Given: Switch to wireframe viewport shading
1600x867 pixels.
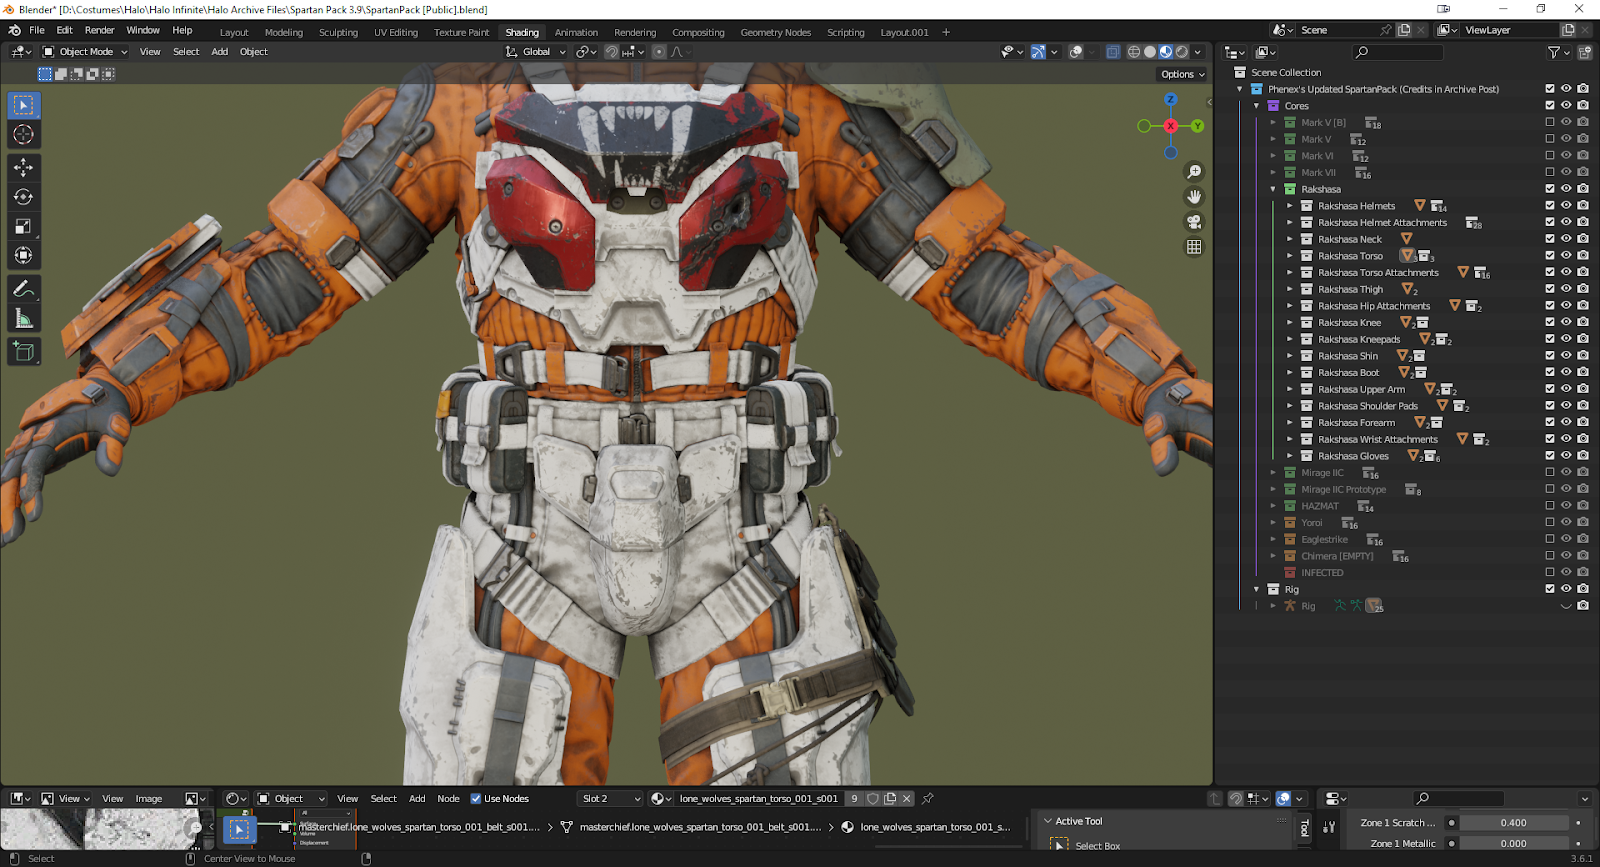Looking at the screenshot, I should pyautogui.click(x=1134, y=52).
